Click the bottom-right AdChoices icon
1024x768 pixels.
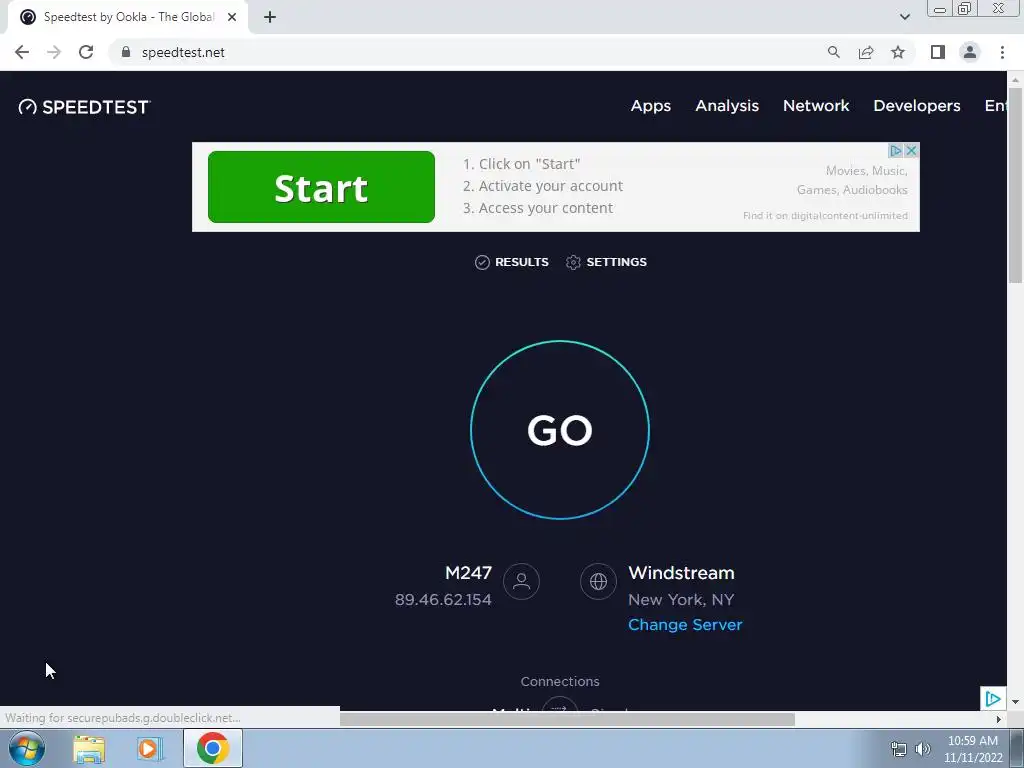pyautogui.click(x=993, y=699)
